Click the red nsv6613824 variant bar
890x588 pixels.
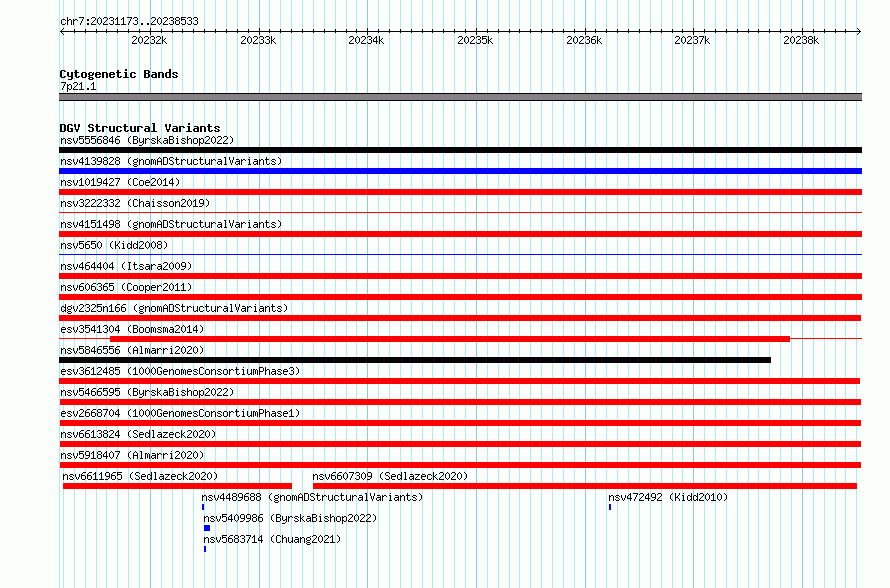click(460, 444)
